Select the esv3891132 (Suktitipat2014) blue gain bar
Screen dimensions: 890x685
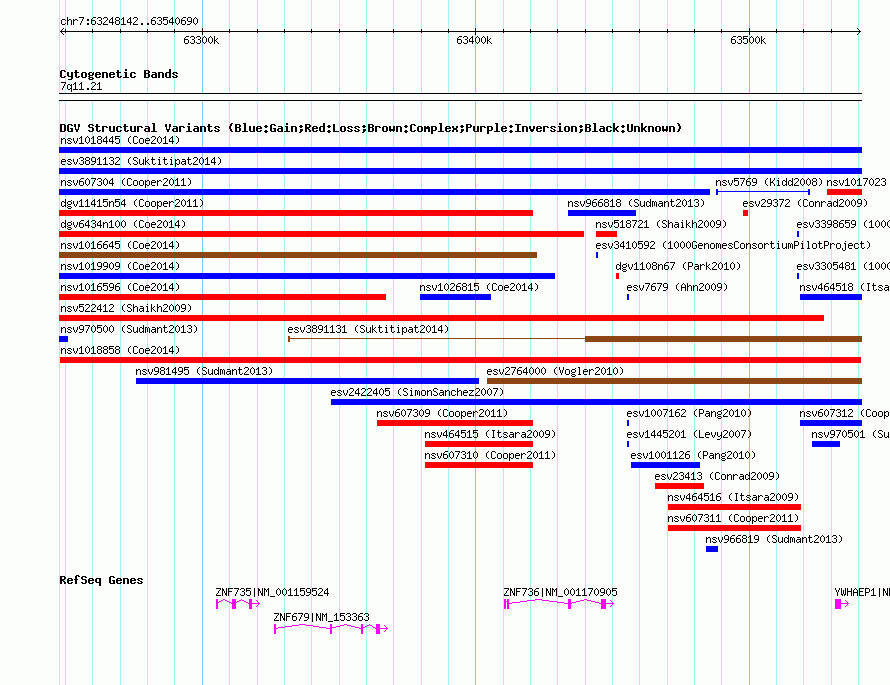pyautogui.click(x=460, y=171)
